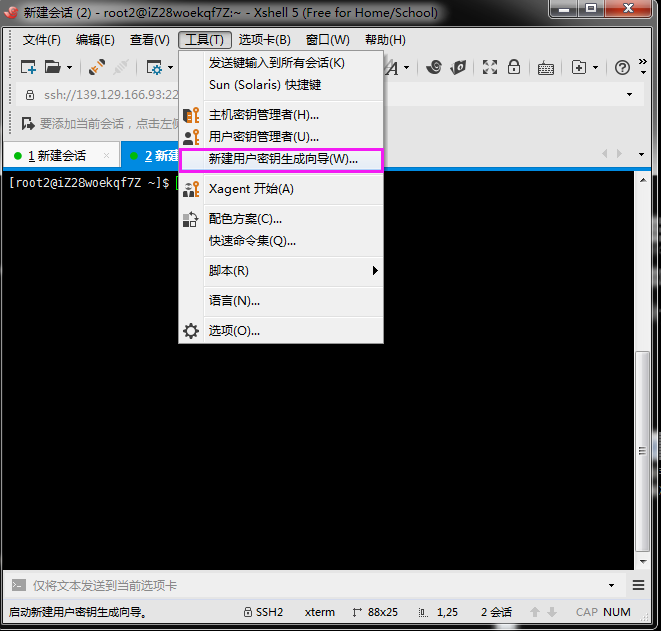Screen dimensions: 661x631
Task: Open 选项(O)... entry
Action: [281, 331]
